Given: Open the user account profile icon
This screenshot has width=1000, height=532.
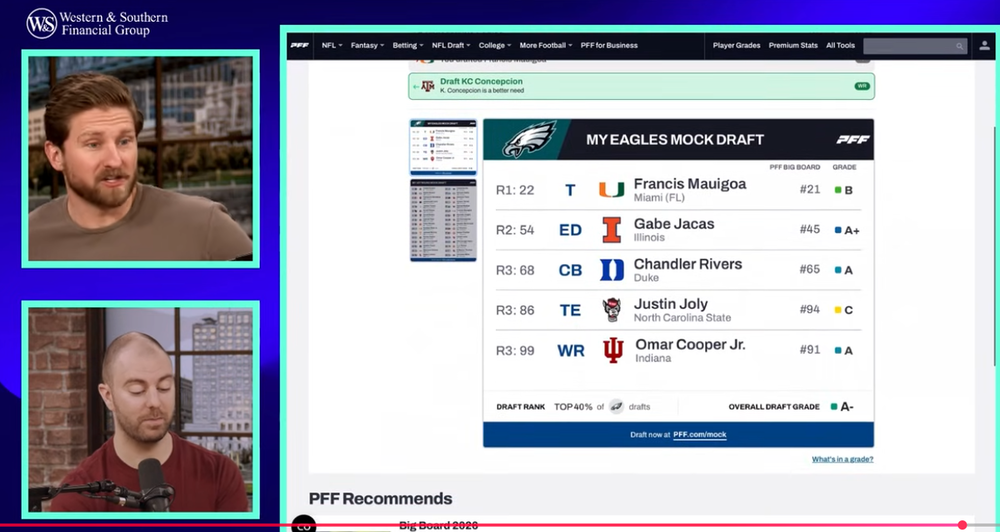Looking at the screenshot, I should [x=984, y=45].
